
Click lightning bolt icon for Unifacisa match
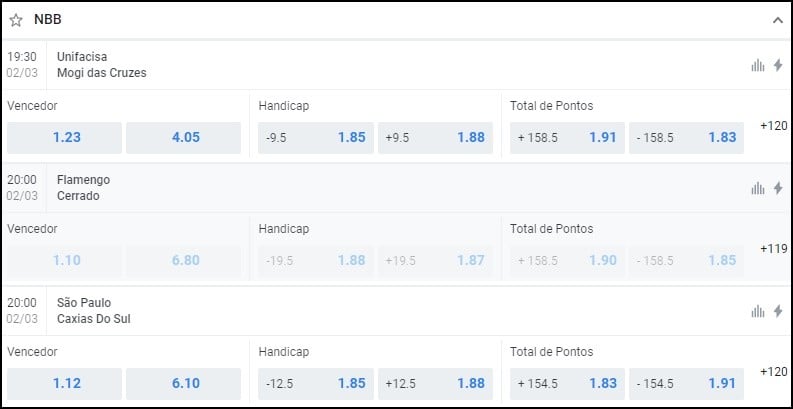pos(778,65)
